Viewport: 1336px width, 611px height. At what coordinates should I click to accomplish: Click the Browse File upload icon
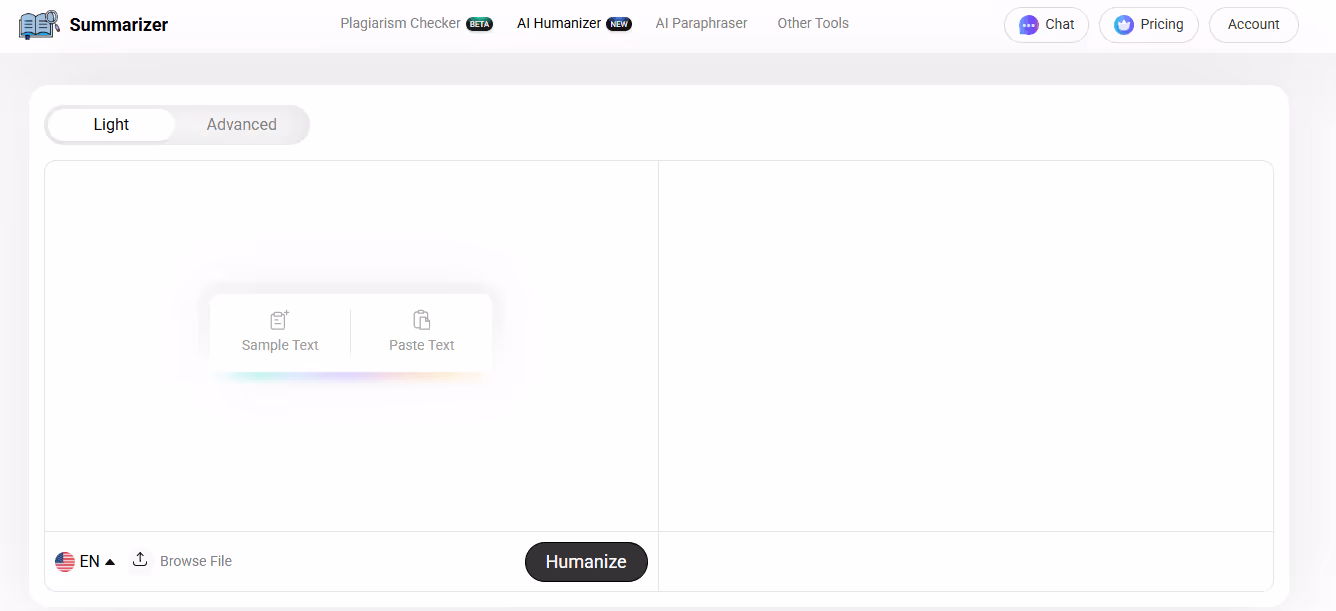(140, 560)
